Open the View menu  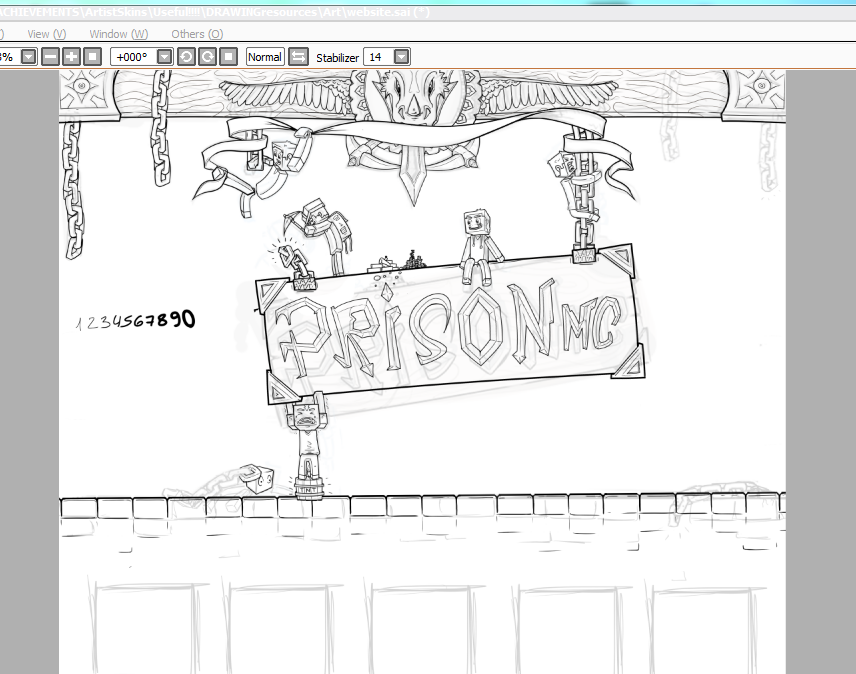click(x=46, y=34)
